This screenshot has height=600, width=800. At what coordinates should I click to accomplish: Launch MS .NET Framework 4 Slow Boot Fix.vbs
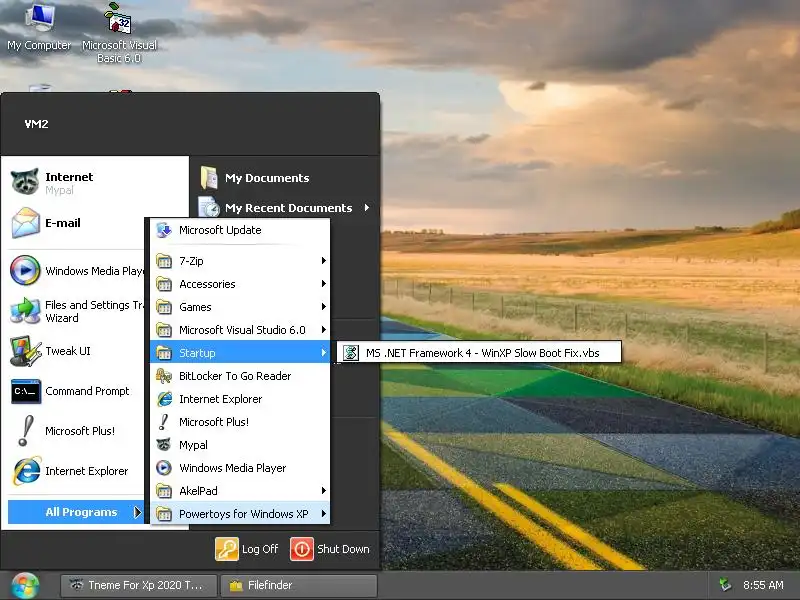pos(479,353)
